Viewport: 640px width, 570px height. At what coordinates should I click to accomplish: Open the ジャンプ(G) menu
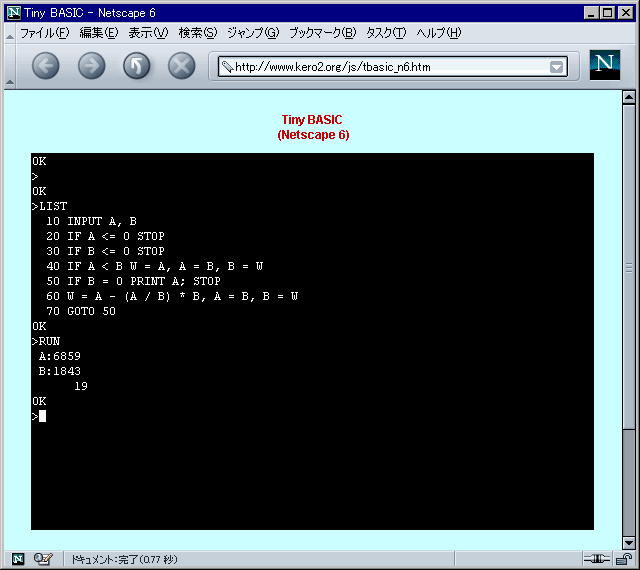[x=253, y=33]
